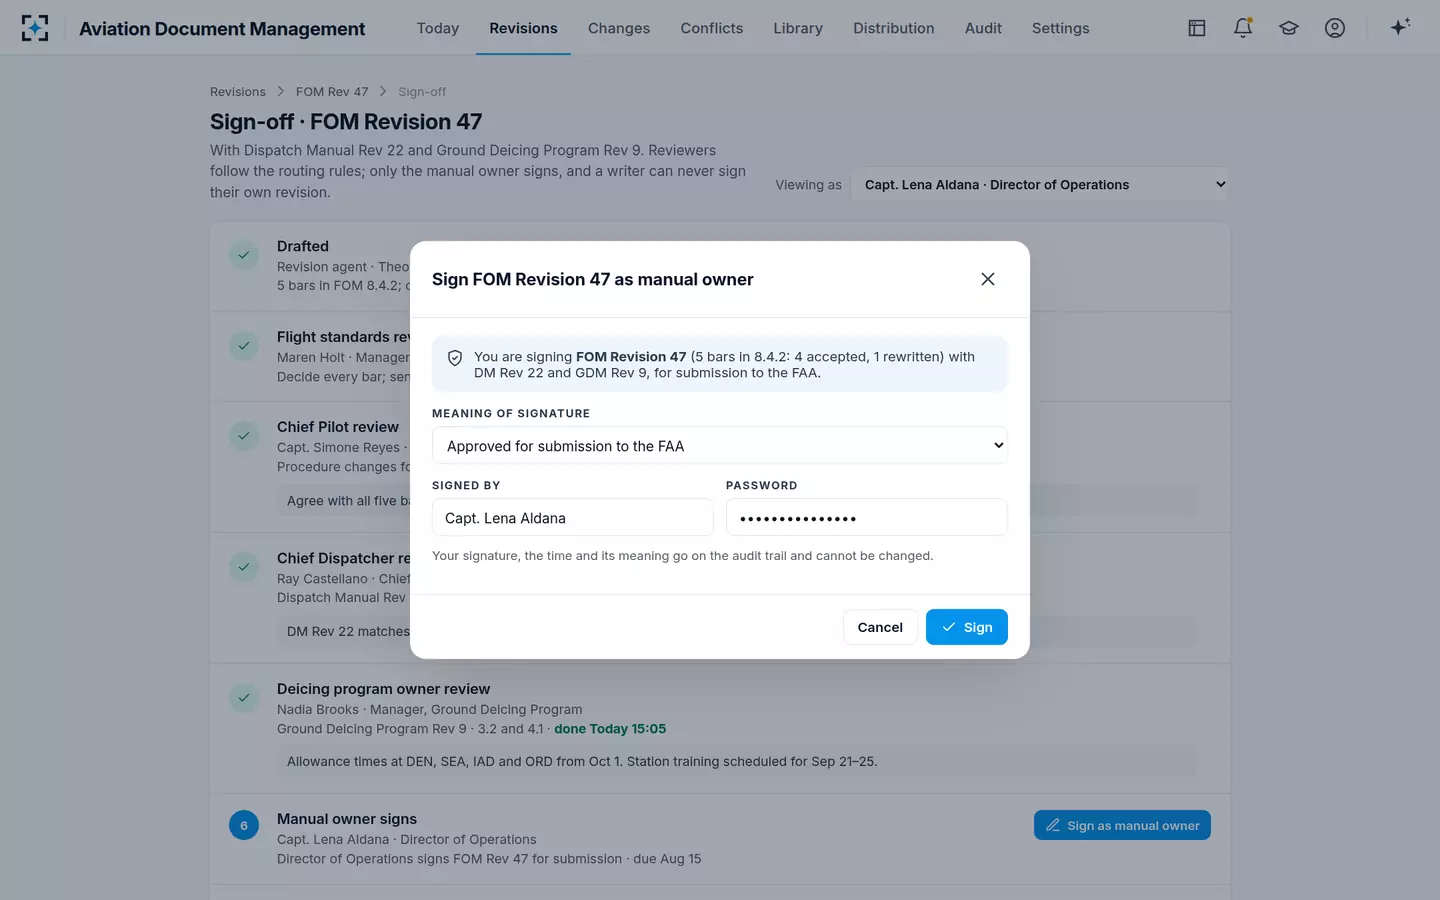The height and width of the screenshot is (900, 1440).
Task: Go to the Today tab
Action: click(x=438, y=28)
